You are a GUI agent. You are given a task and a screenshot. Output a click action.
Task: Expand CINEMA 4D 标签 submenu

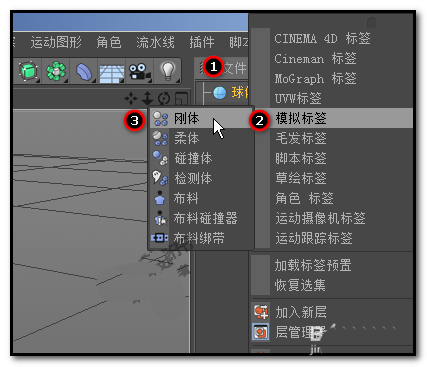(x=322, y=39)
